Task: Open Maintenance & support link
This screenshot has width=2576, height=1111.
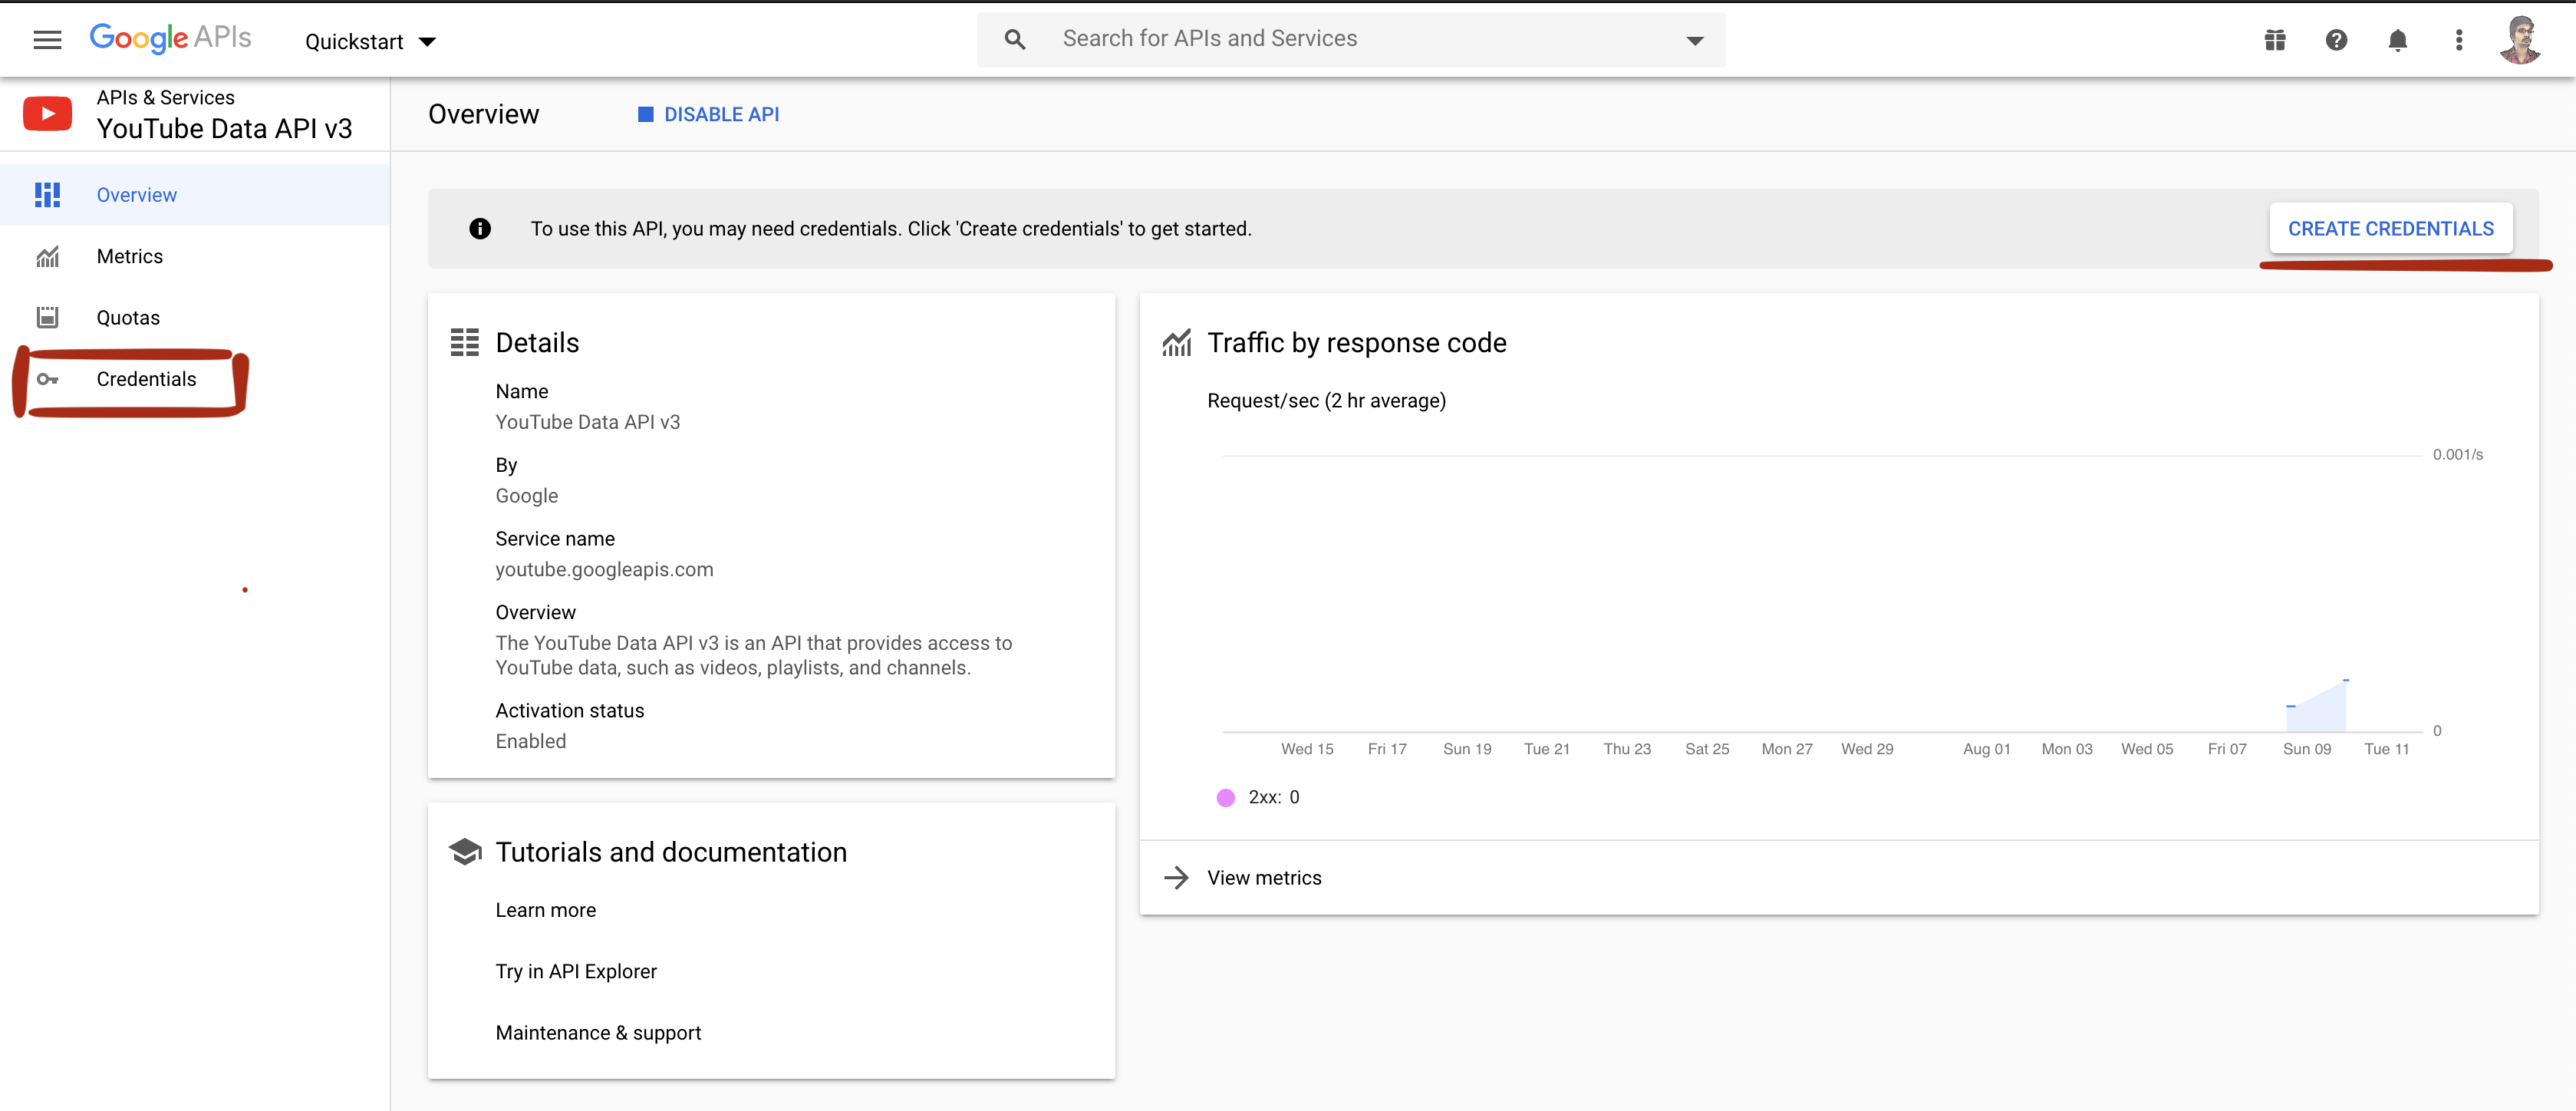Action: (598, 1033)
